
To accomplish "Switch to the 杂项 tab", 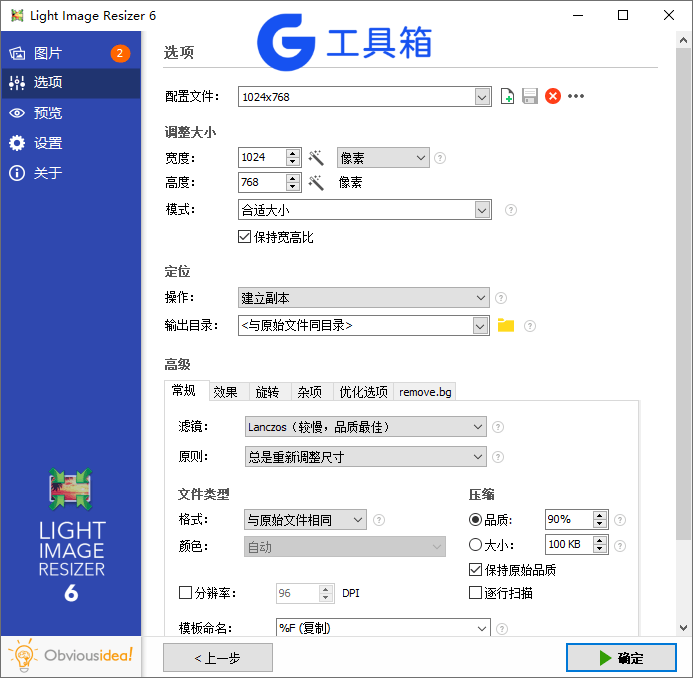I will (x=310, y=392).
